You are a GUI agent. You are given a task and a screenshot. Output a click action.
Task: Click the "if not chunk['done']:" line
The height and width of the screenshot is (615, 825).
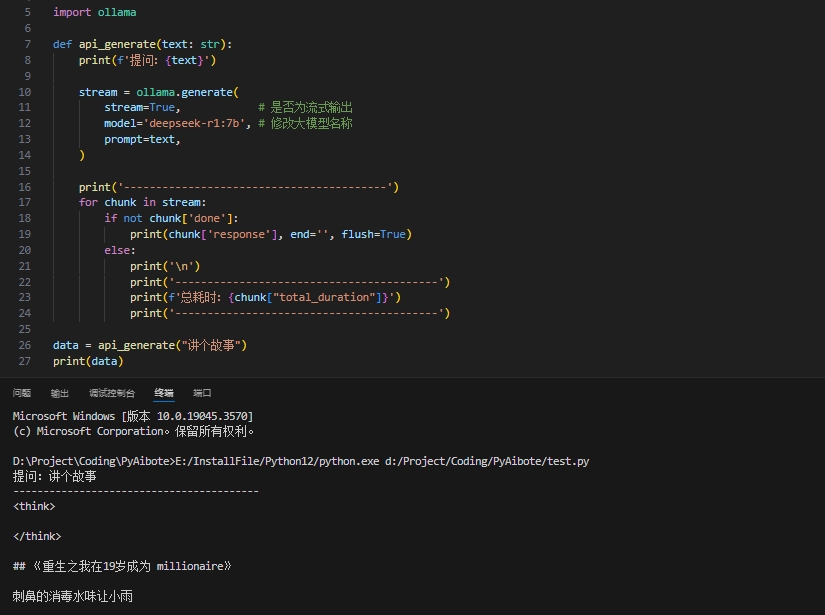pyautogui.click(x=171, y=218)
